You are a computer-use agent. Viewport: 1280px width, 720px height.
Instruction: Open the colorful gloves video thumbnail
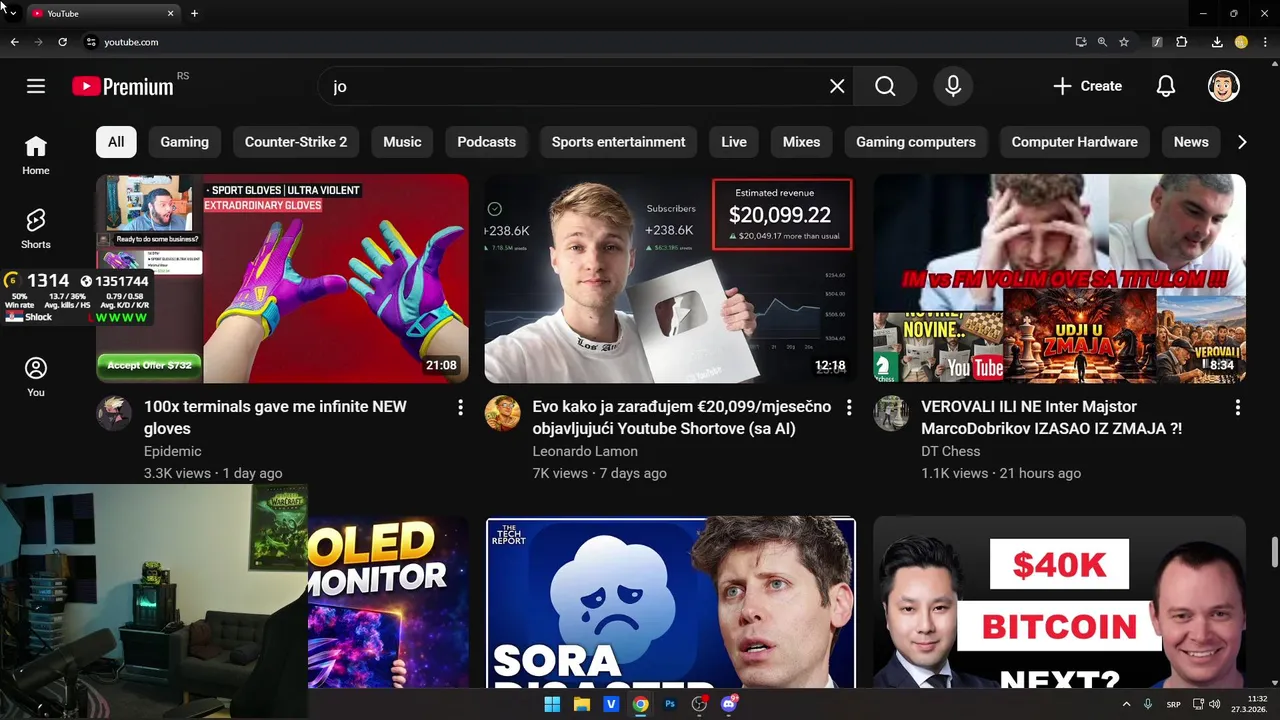(x=282, y=279)
